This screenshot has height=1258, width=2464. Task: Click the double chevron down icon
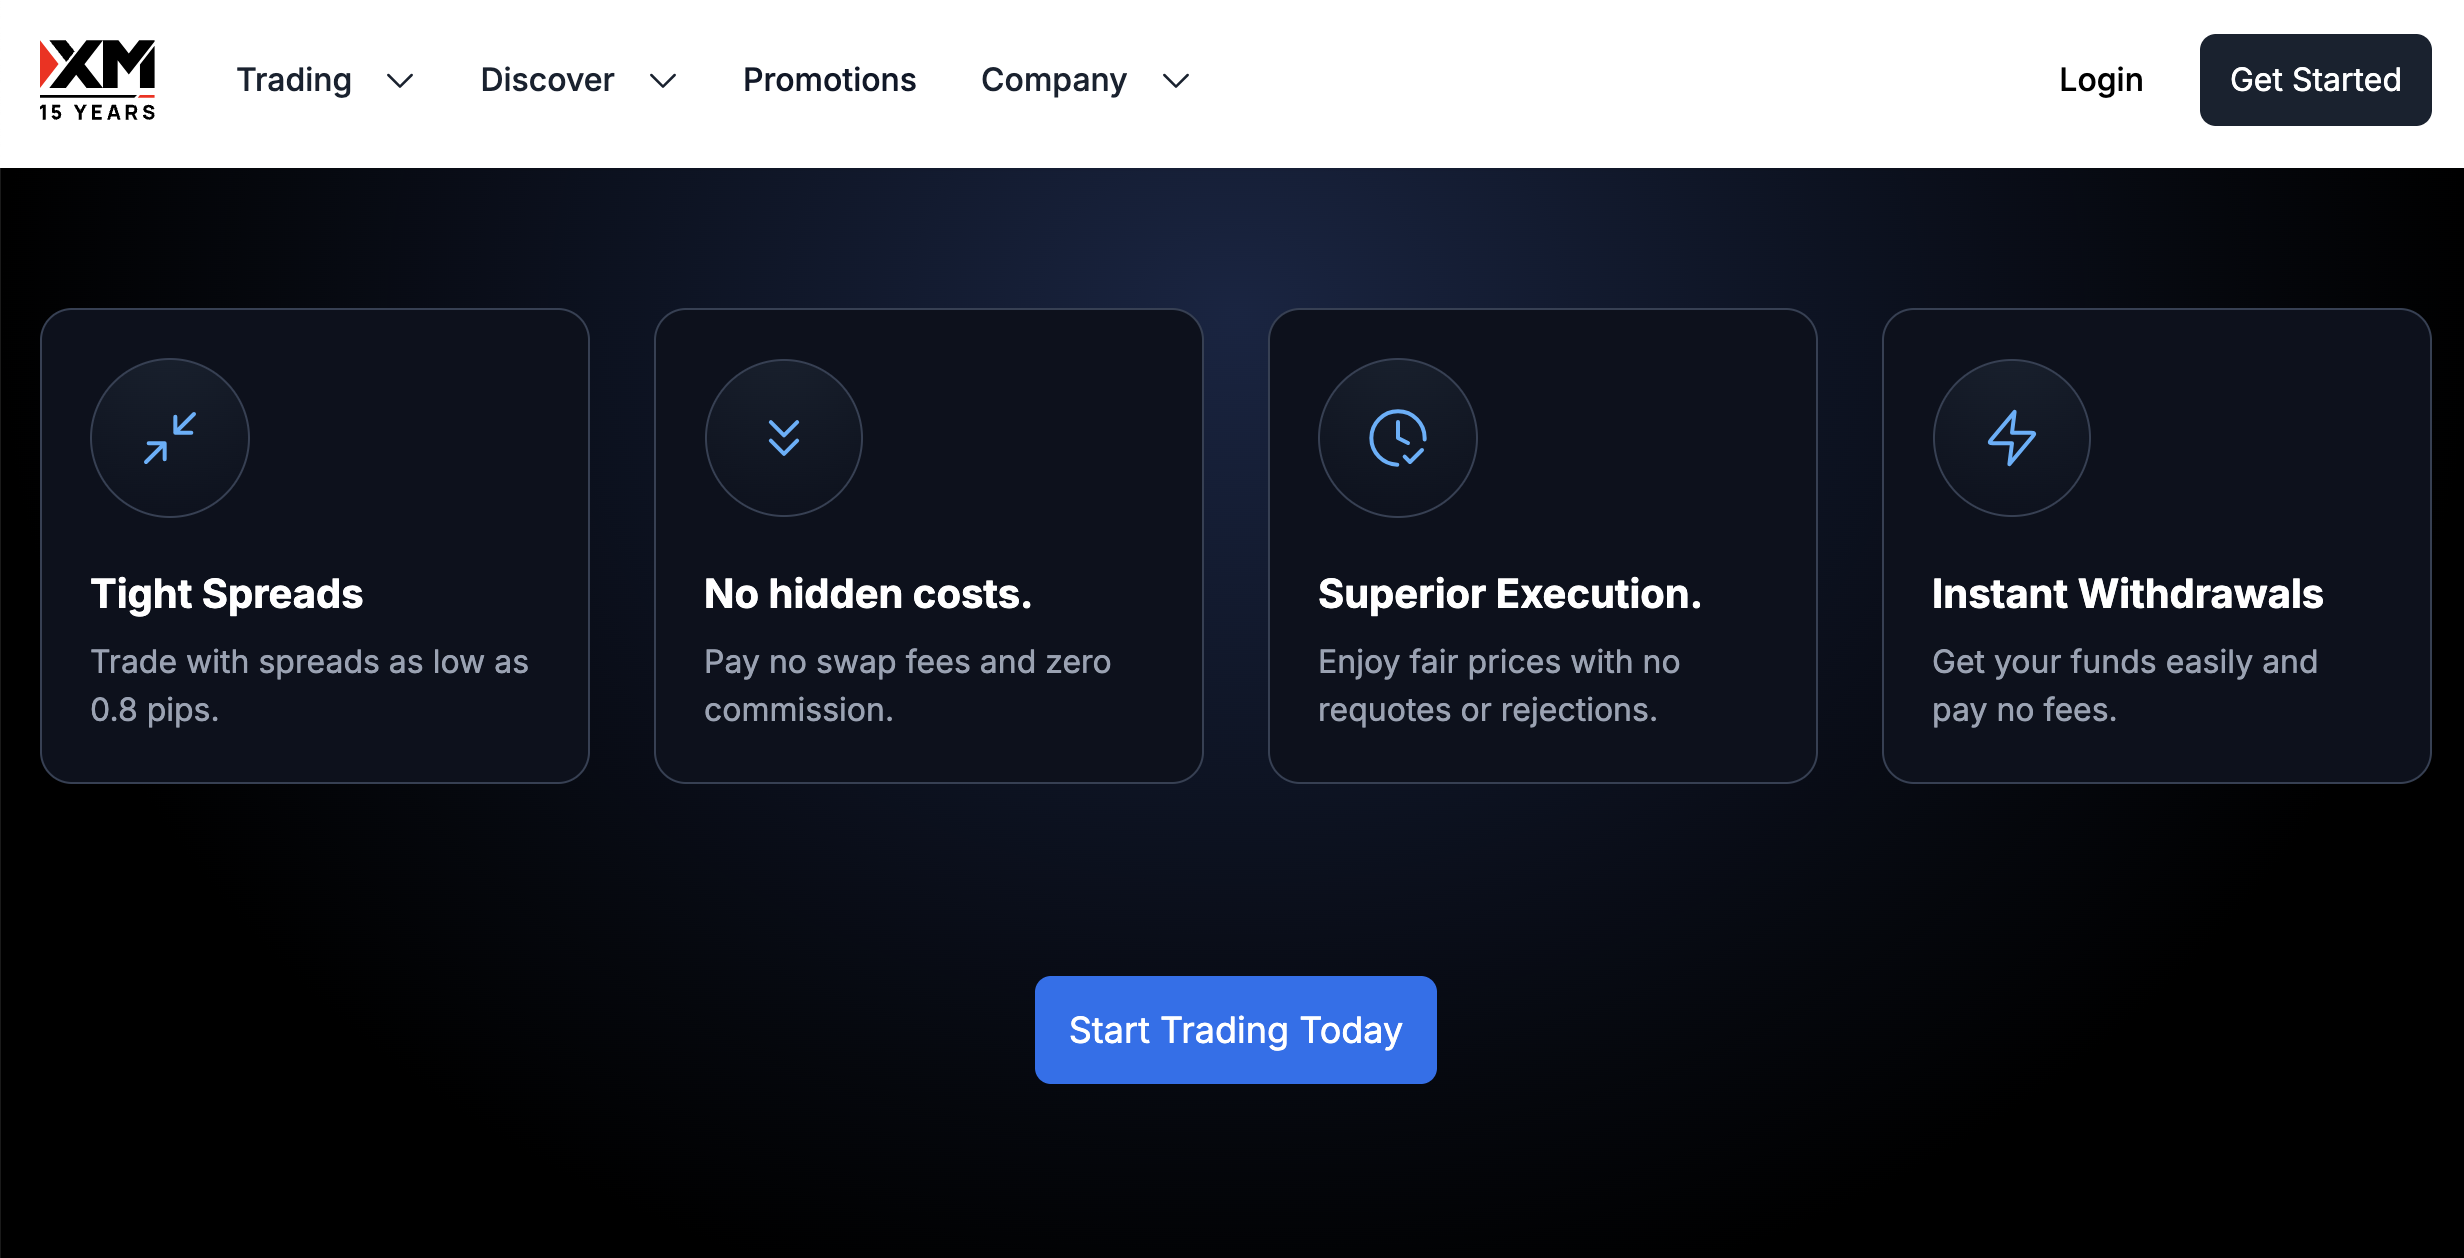point(784,438)
